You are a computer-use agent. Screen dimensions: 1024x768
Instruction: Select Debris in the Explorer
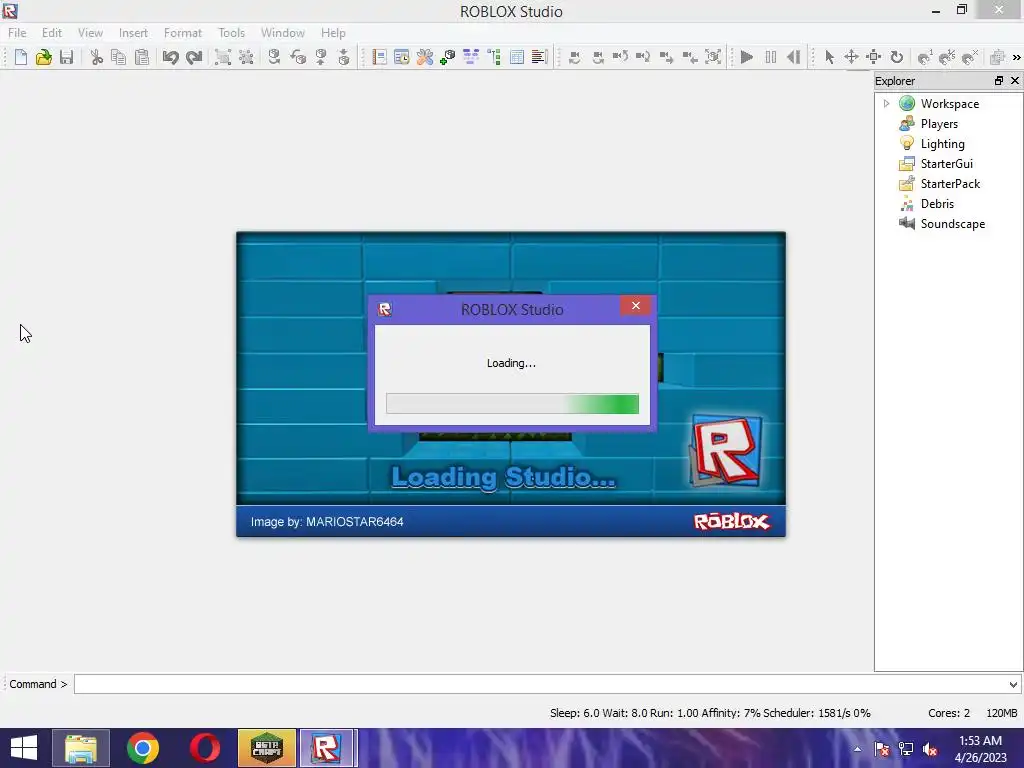pyautogui.click(x=937, y=204)
